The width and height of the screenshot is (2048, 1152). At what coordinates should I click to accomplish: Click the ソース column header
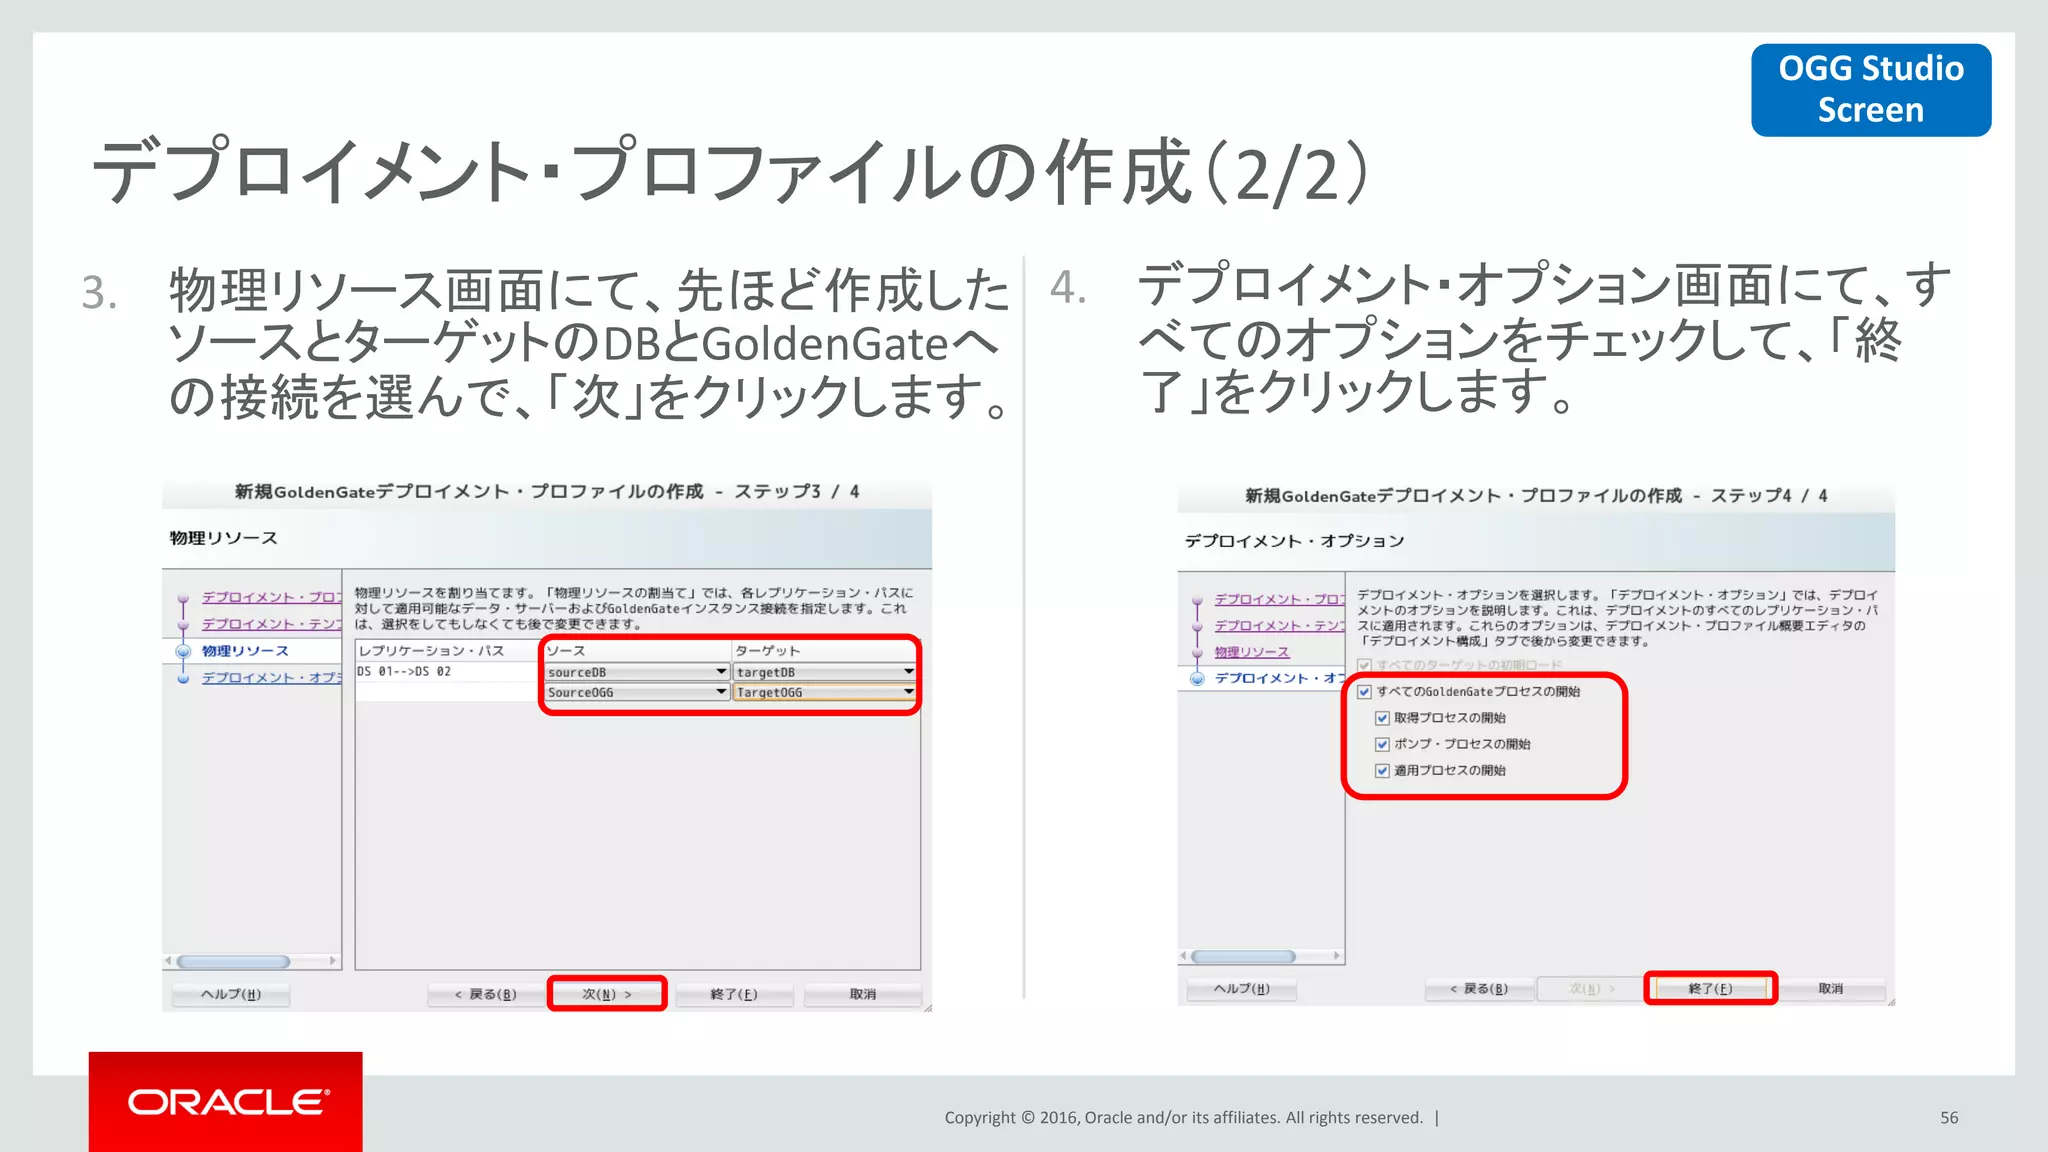coord(637,651)
